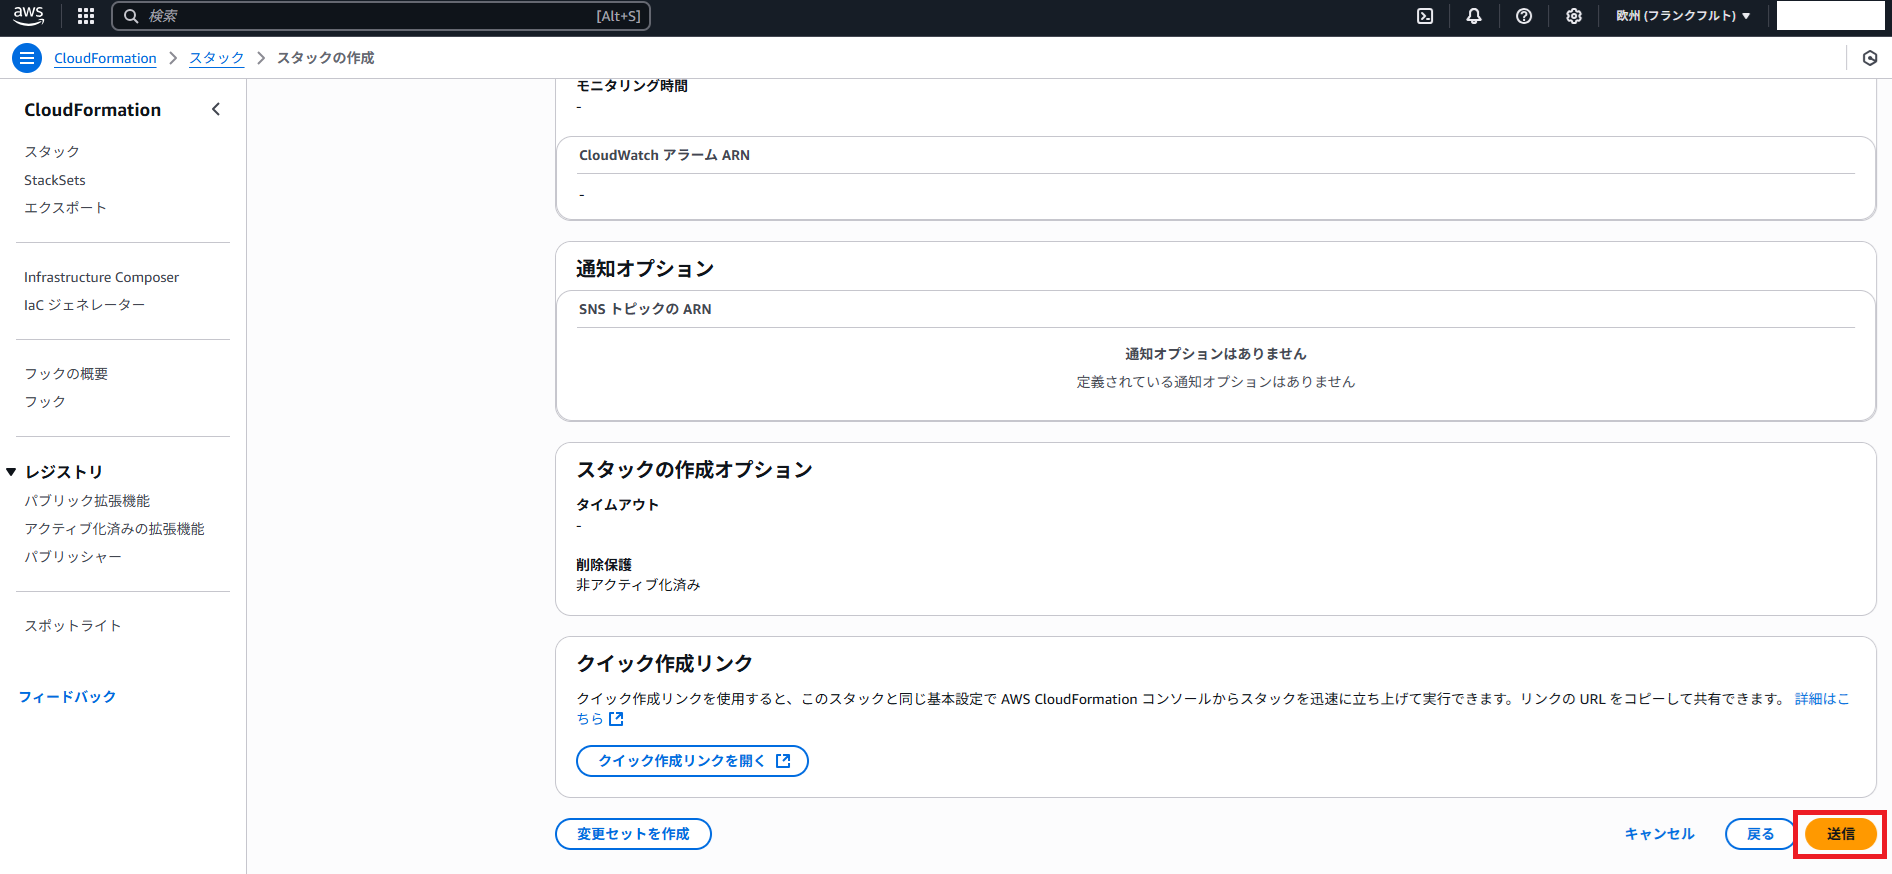Click the orange 送信 button

tap(1840, 834)
